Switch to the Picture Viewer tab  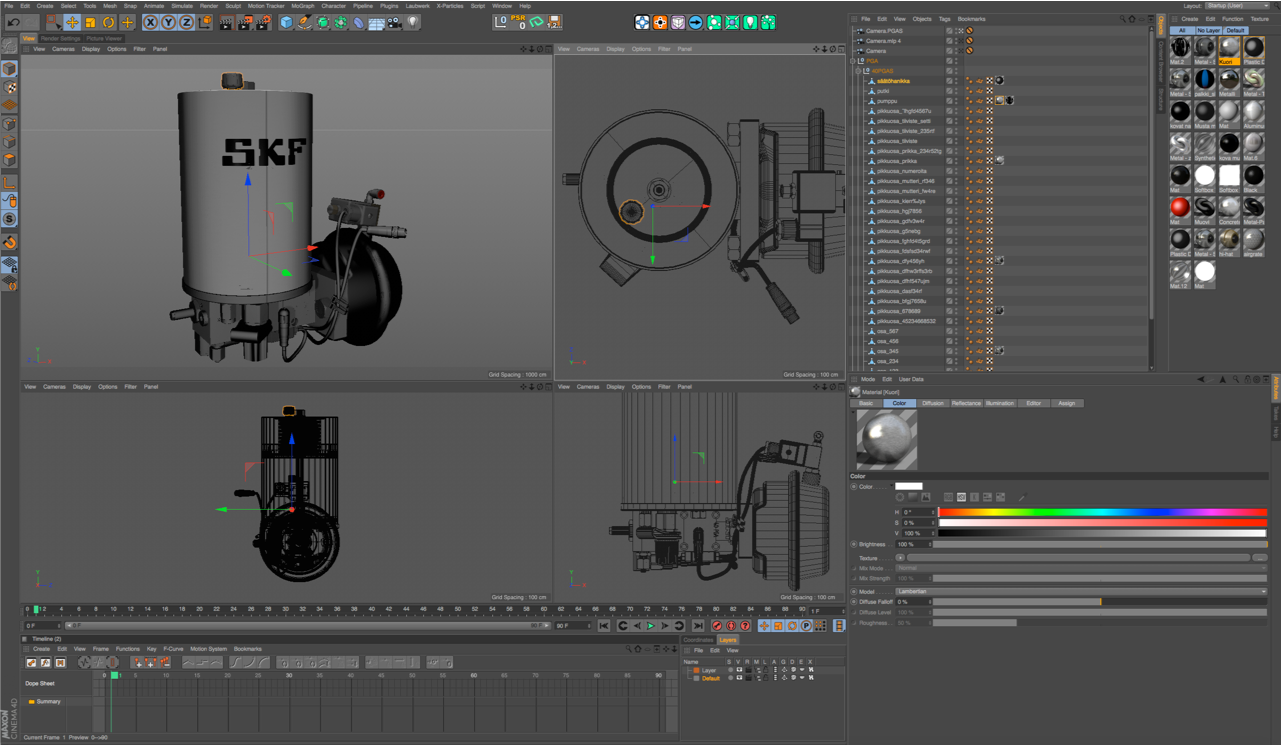point(104,38)
